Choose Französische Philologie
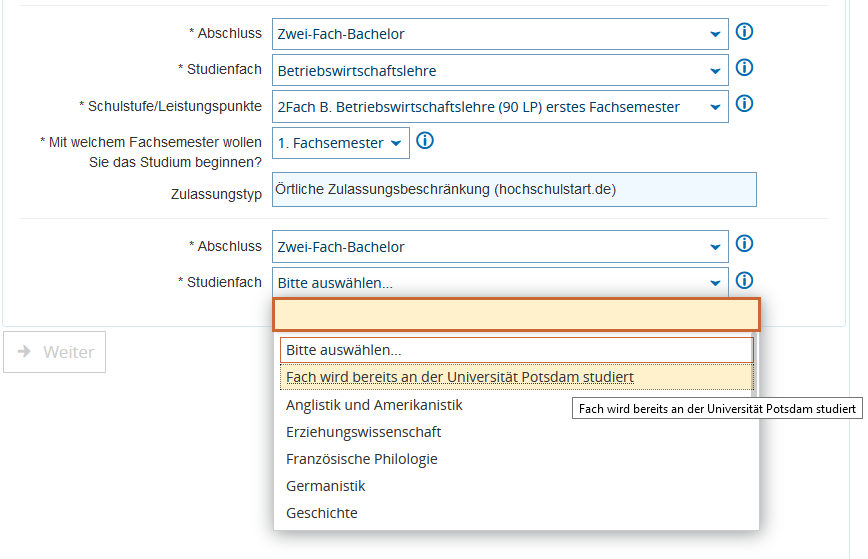 click(x=516, y=459)
